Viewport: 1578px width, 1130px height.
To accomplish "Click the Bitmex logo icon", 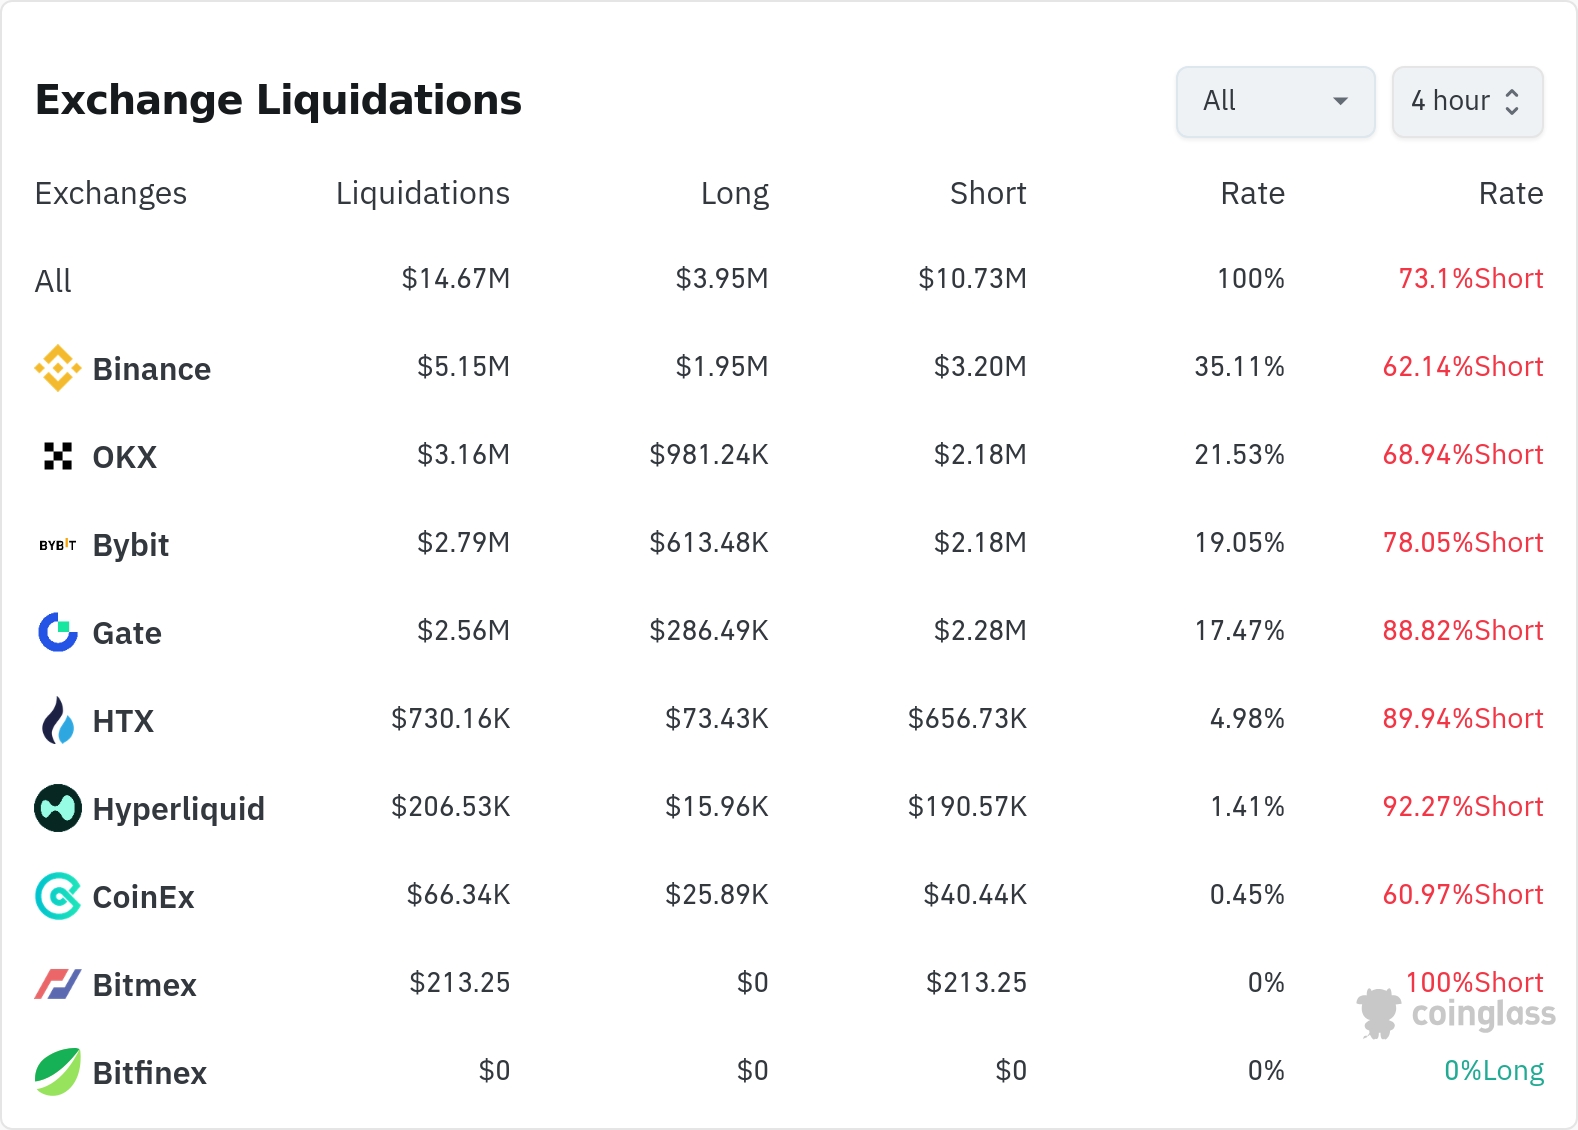I will pyautogui.click(x=58, y=984).
